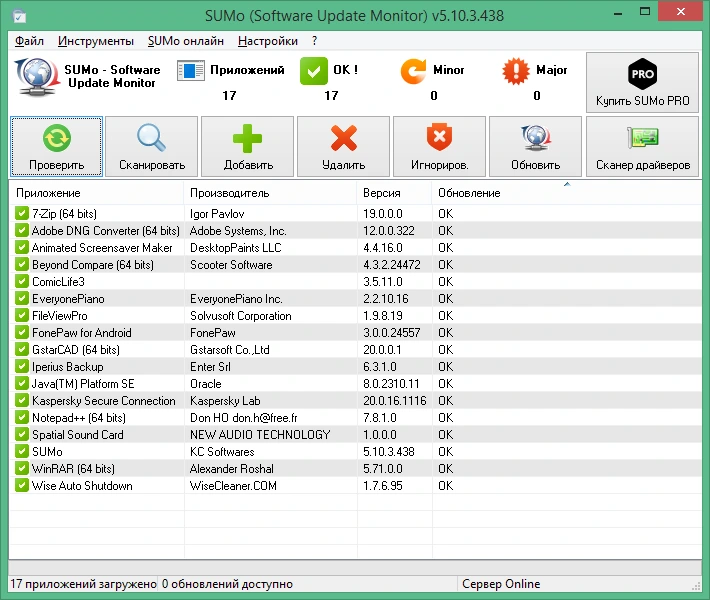The height and width of the screenshot is (600, 710).
Task: Click the Обновить globe icon
Action: [x=536, y=138]
